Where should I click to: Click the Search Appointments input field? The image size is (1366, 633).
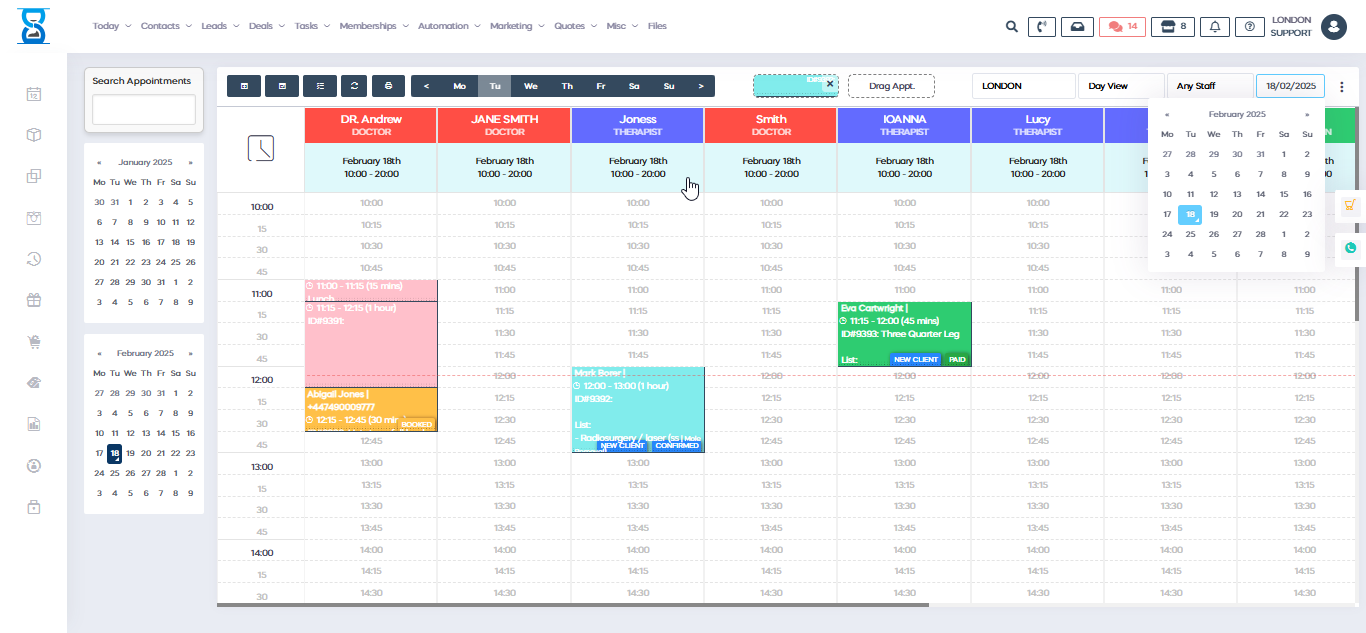pyautogui.click(x=144, y=110)
